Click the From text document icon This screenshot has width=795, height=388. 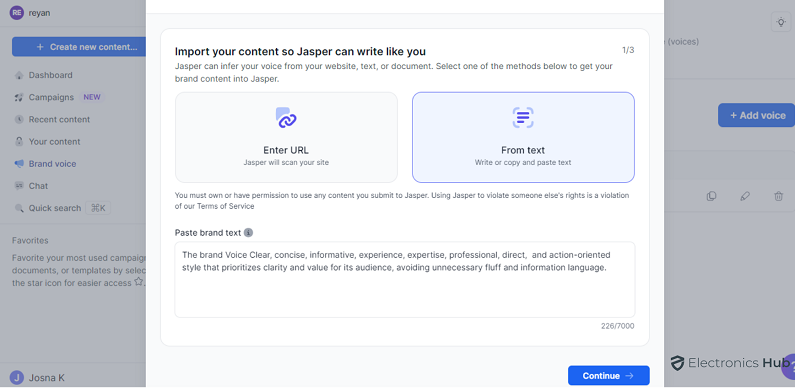pos(523,118)
